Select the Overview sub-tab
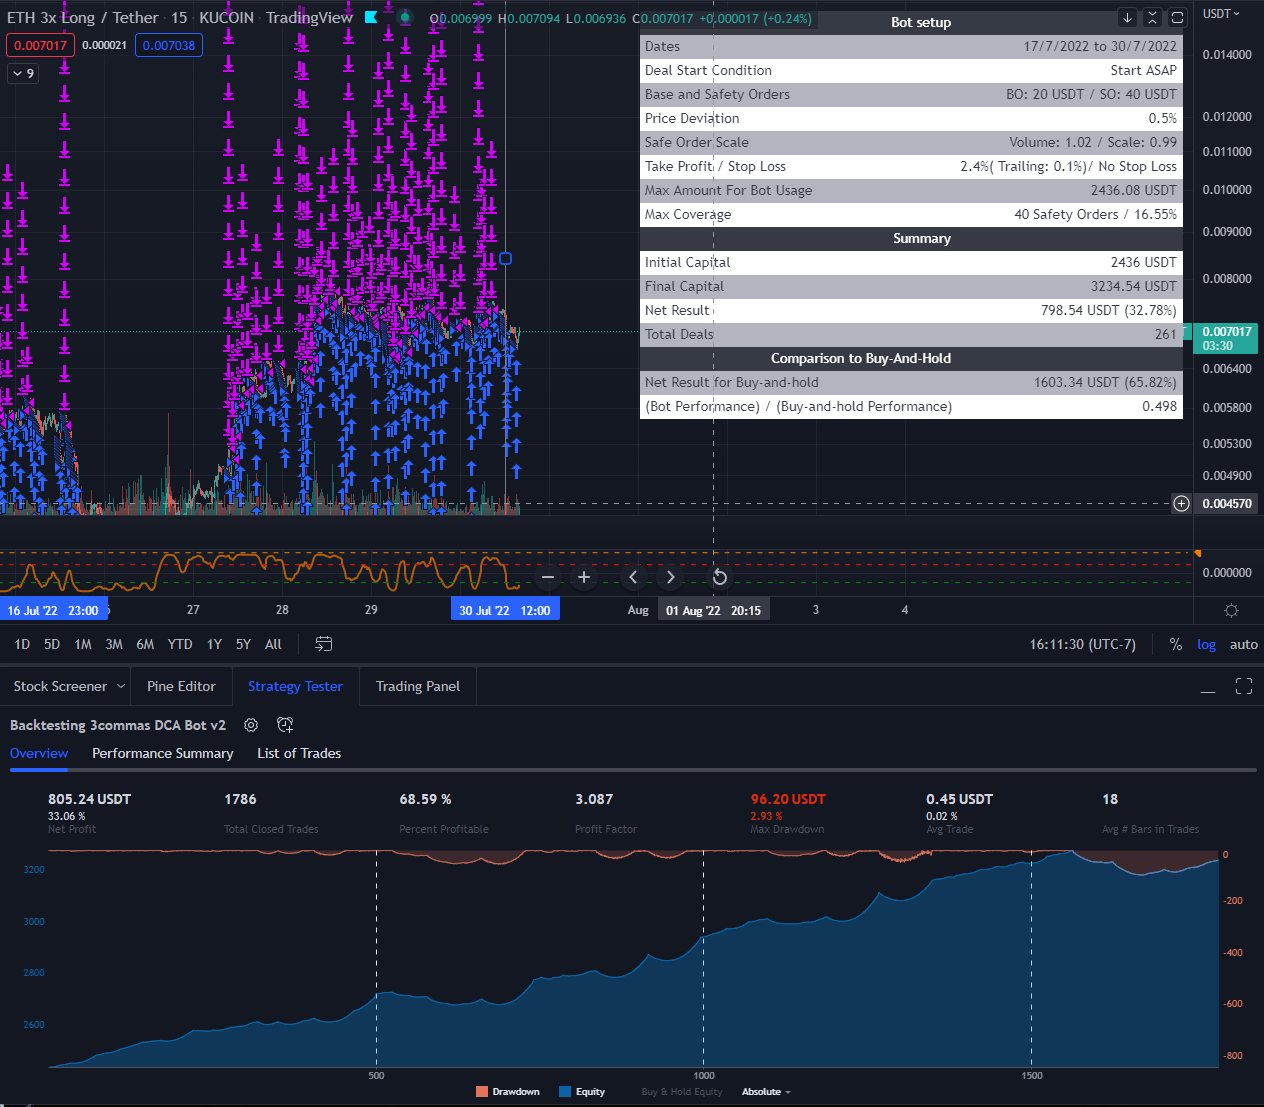 click(39, 753)
